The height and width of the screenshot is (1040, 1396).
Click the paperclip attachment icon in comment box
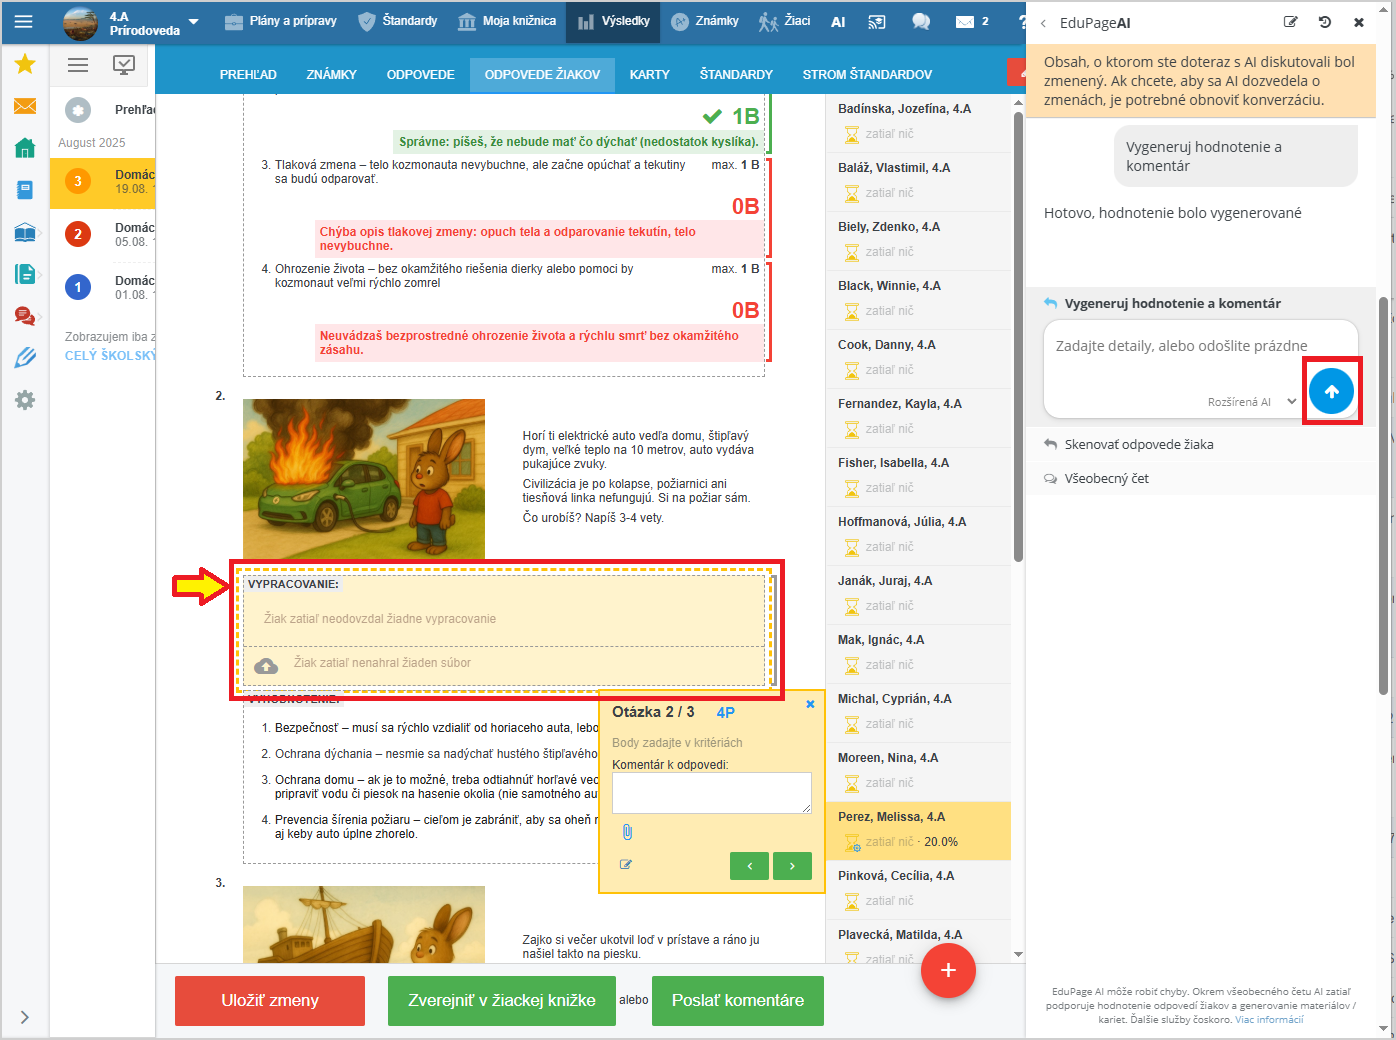click(627, 832)
